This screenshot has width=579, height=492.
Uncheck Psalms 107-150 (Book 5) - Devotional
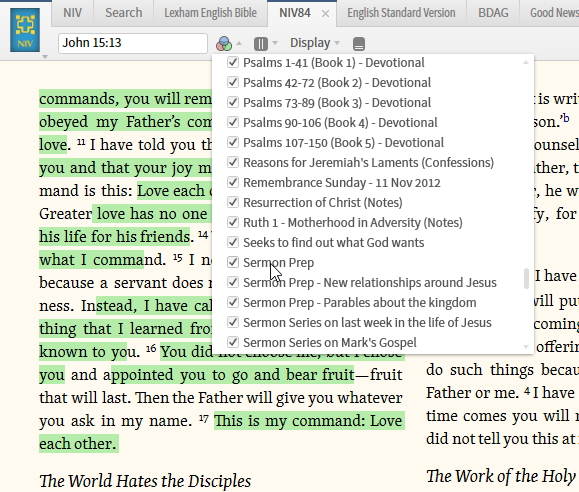[233, 142]
